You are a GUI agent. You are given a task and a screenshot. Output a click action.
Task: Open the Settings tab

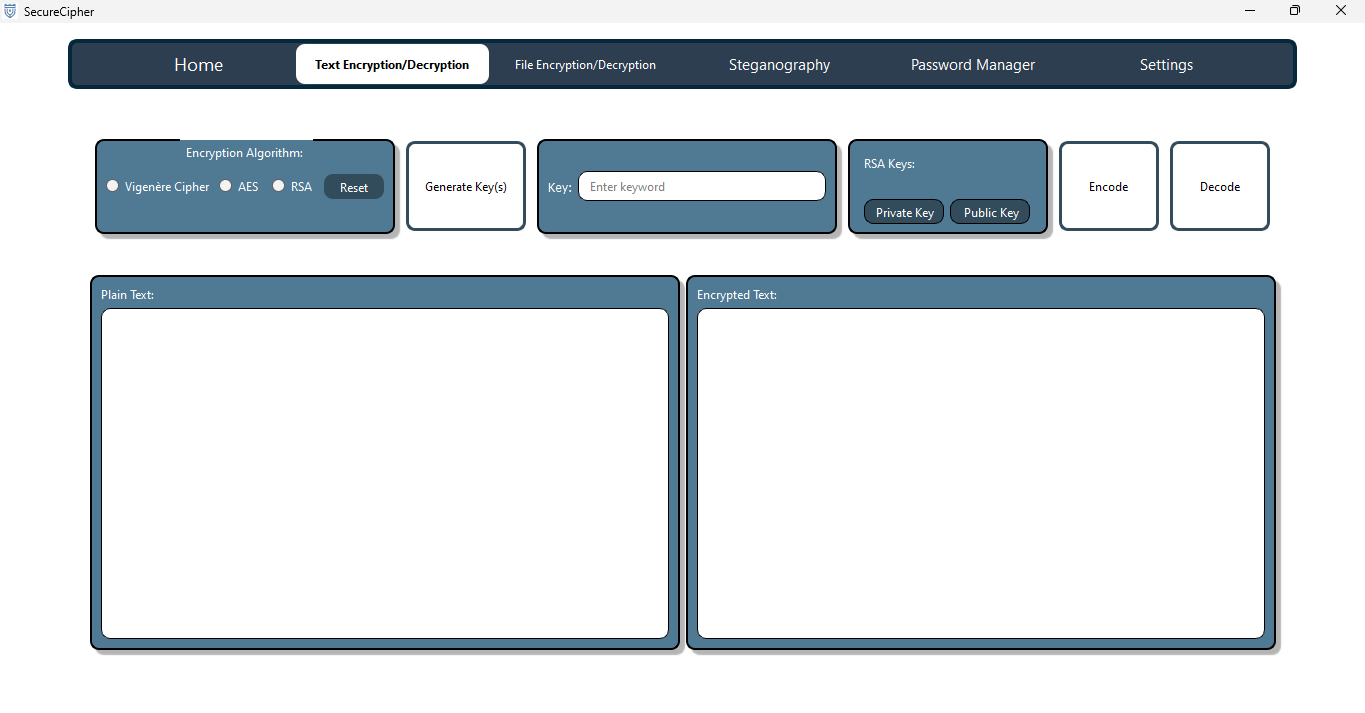pyautogui.click(x=1165, y=64)
